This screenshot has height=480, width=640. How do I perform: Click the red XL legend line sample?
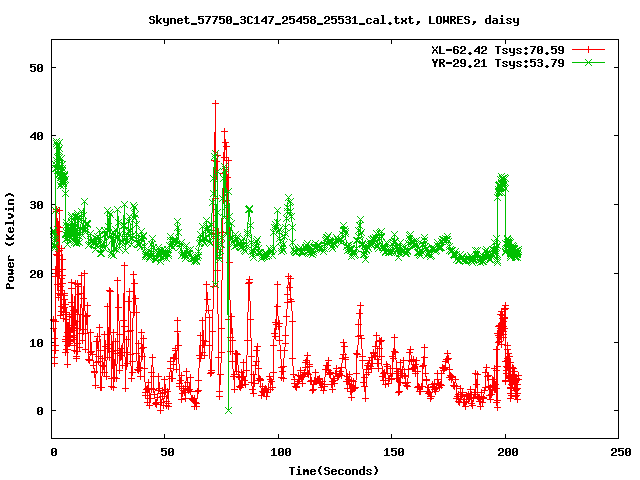[588, 50]
